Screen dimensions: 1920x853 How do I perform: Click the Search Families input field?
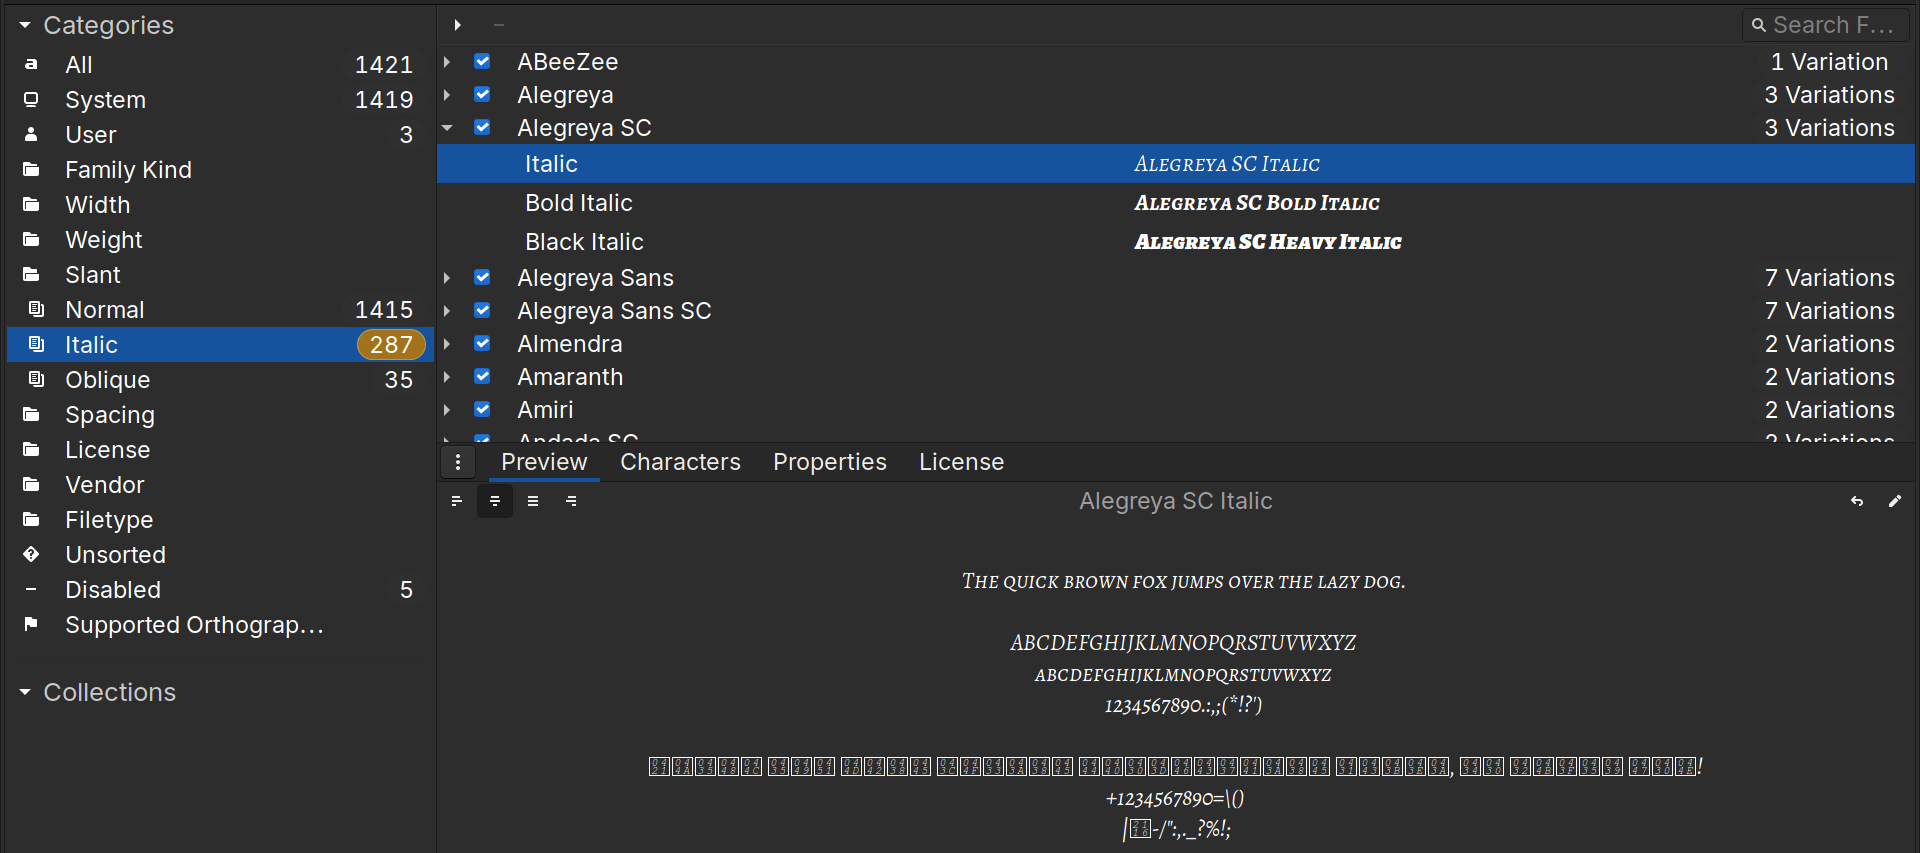1826,25
